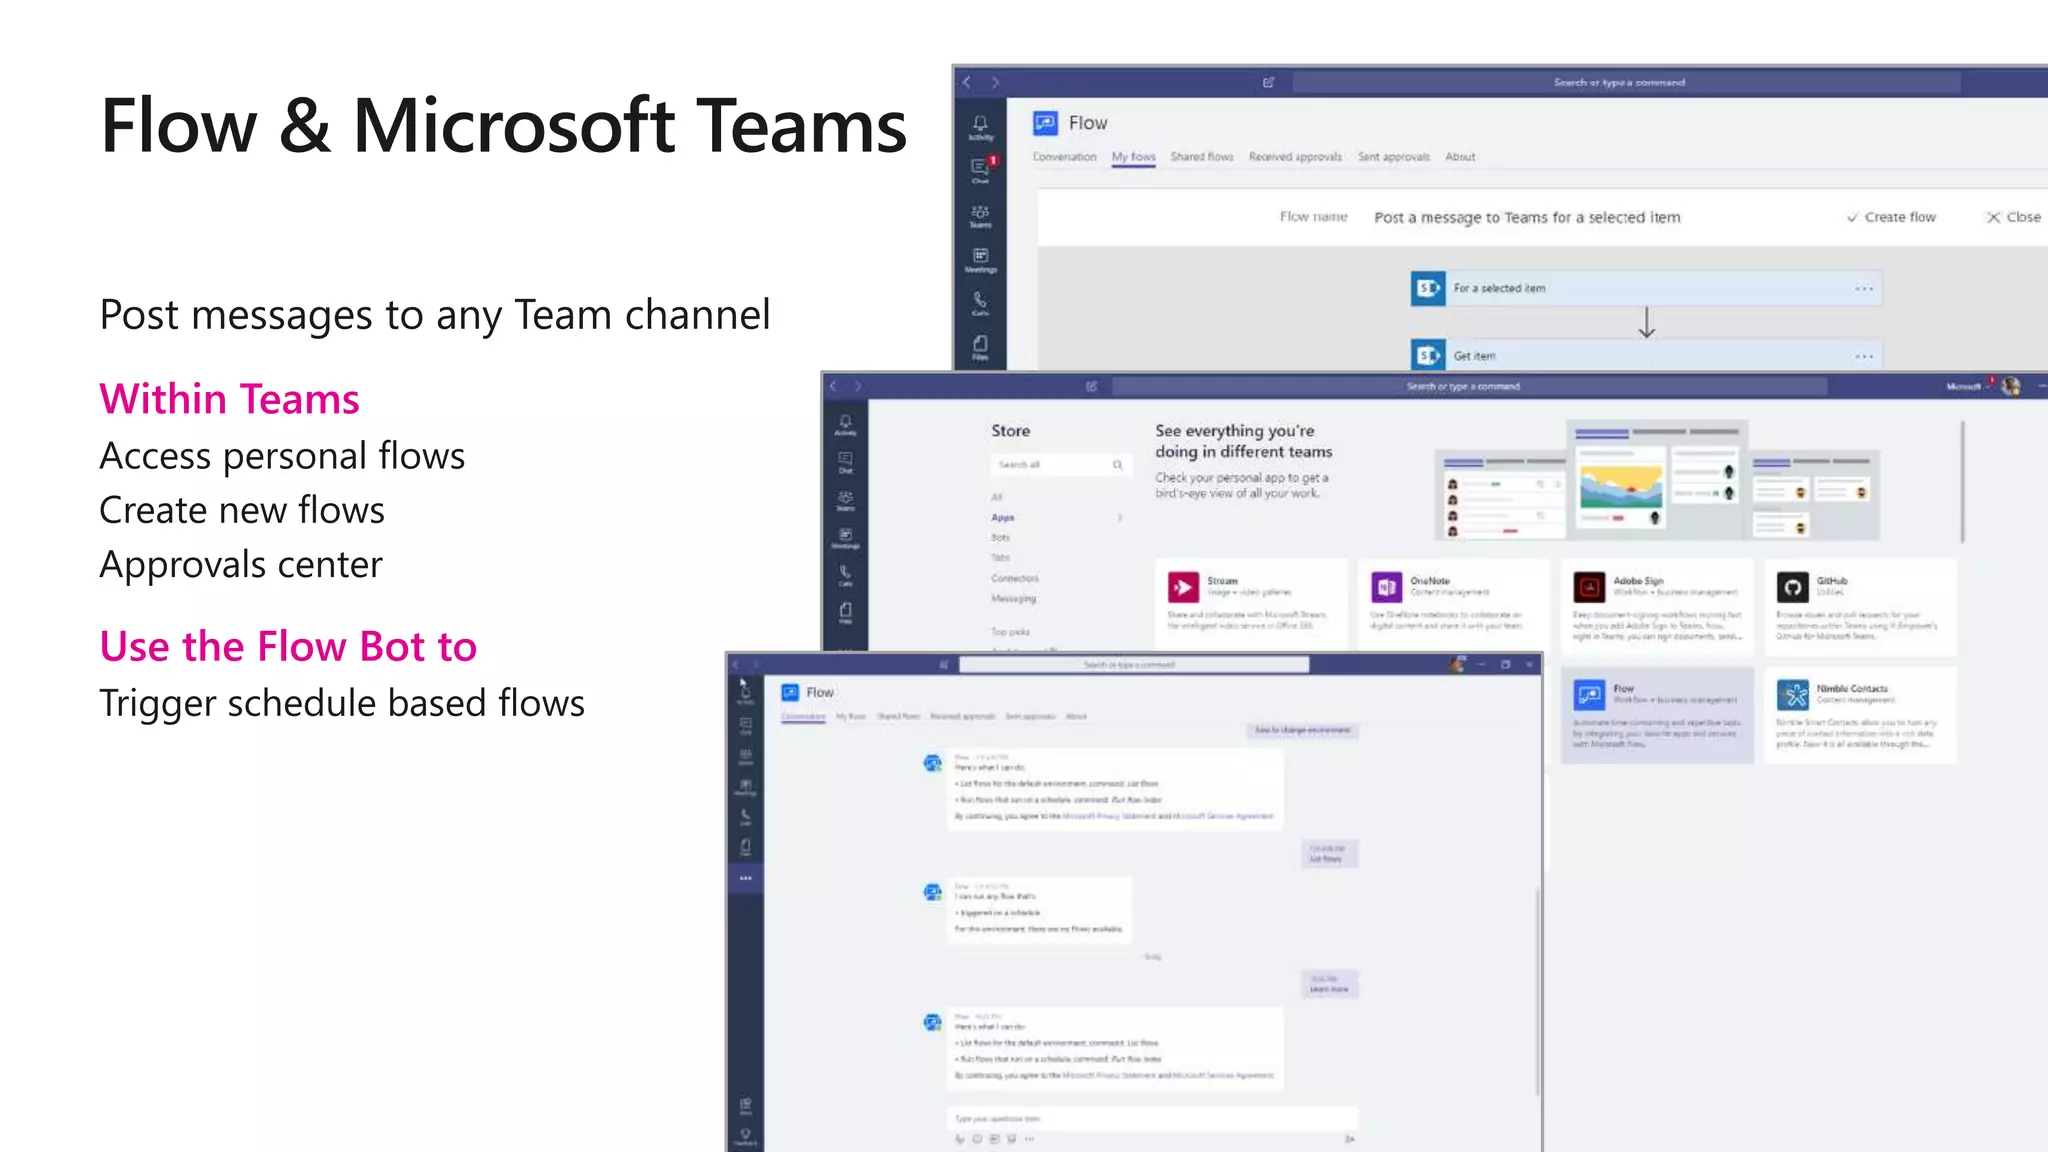Click 'How to change environment' button
The image size is (2048, 1152).
click(x=1302, y=730)
